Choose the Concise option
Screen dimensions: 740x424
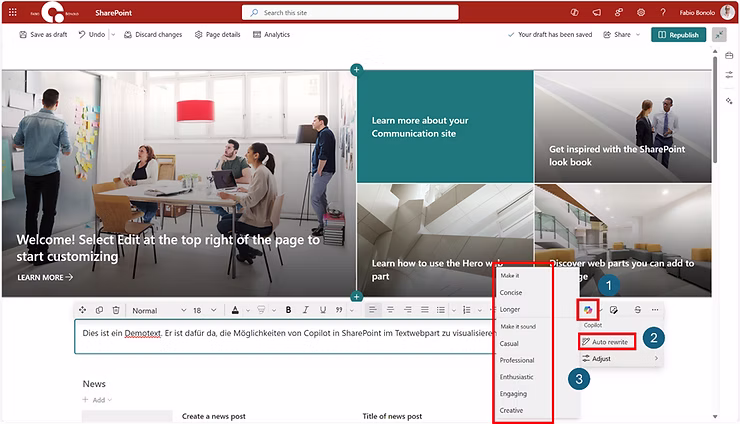click(511, 292)
